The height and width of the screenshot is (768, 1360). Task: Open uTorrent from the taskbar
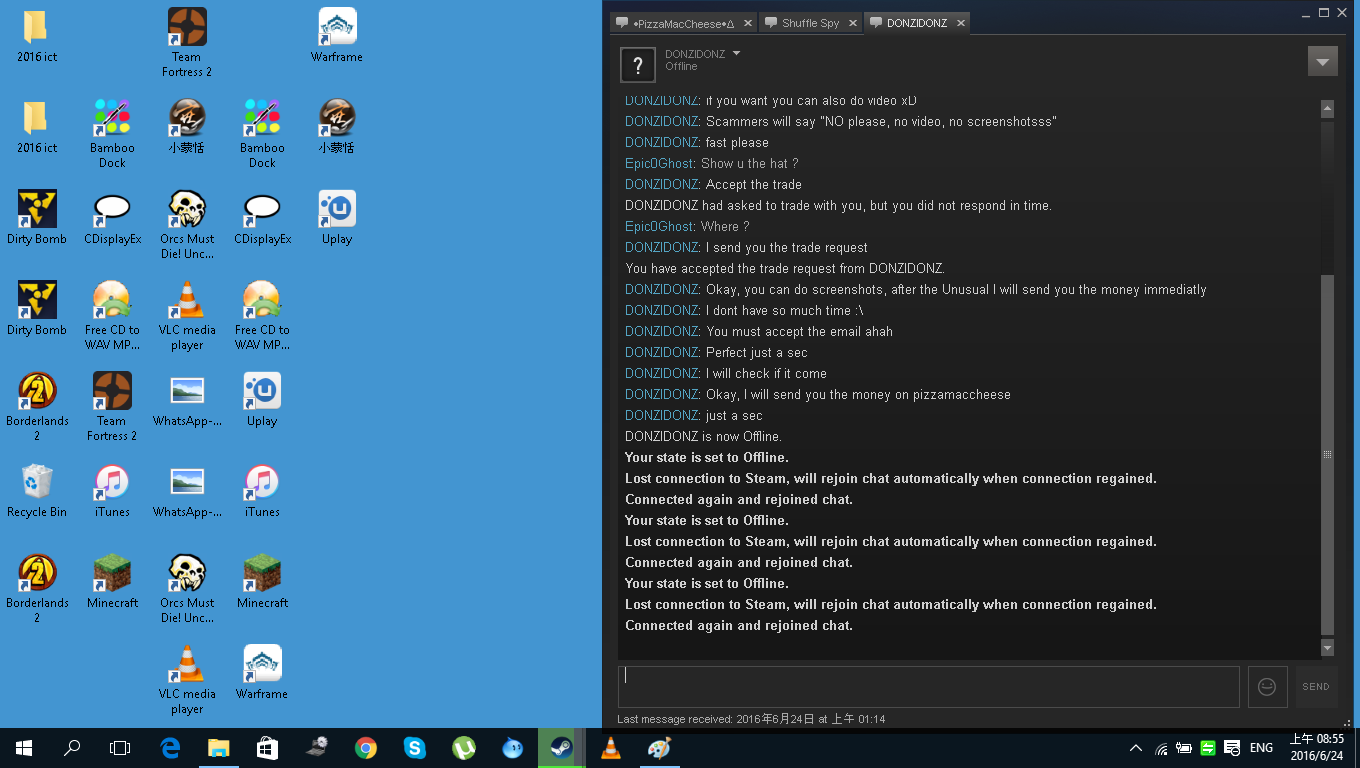pyautogui.click(x=463, y=747)
